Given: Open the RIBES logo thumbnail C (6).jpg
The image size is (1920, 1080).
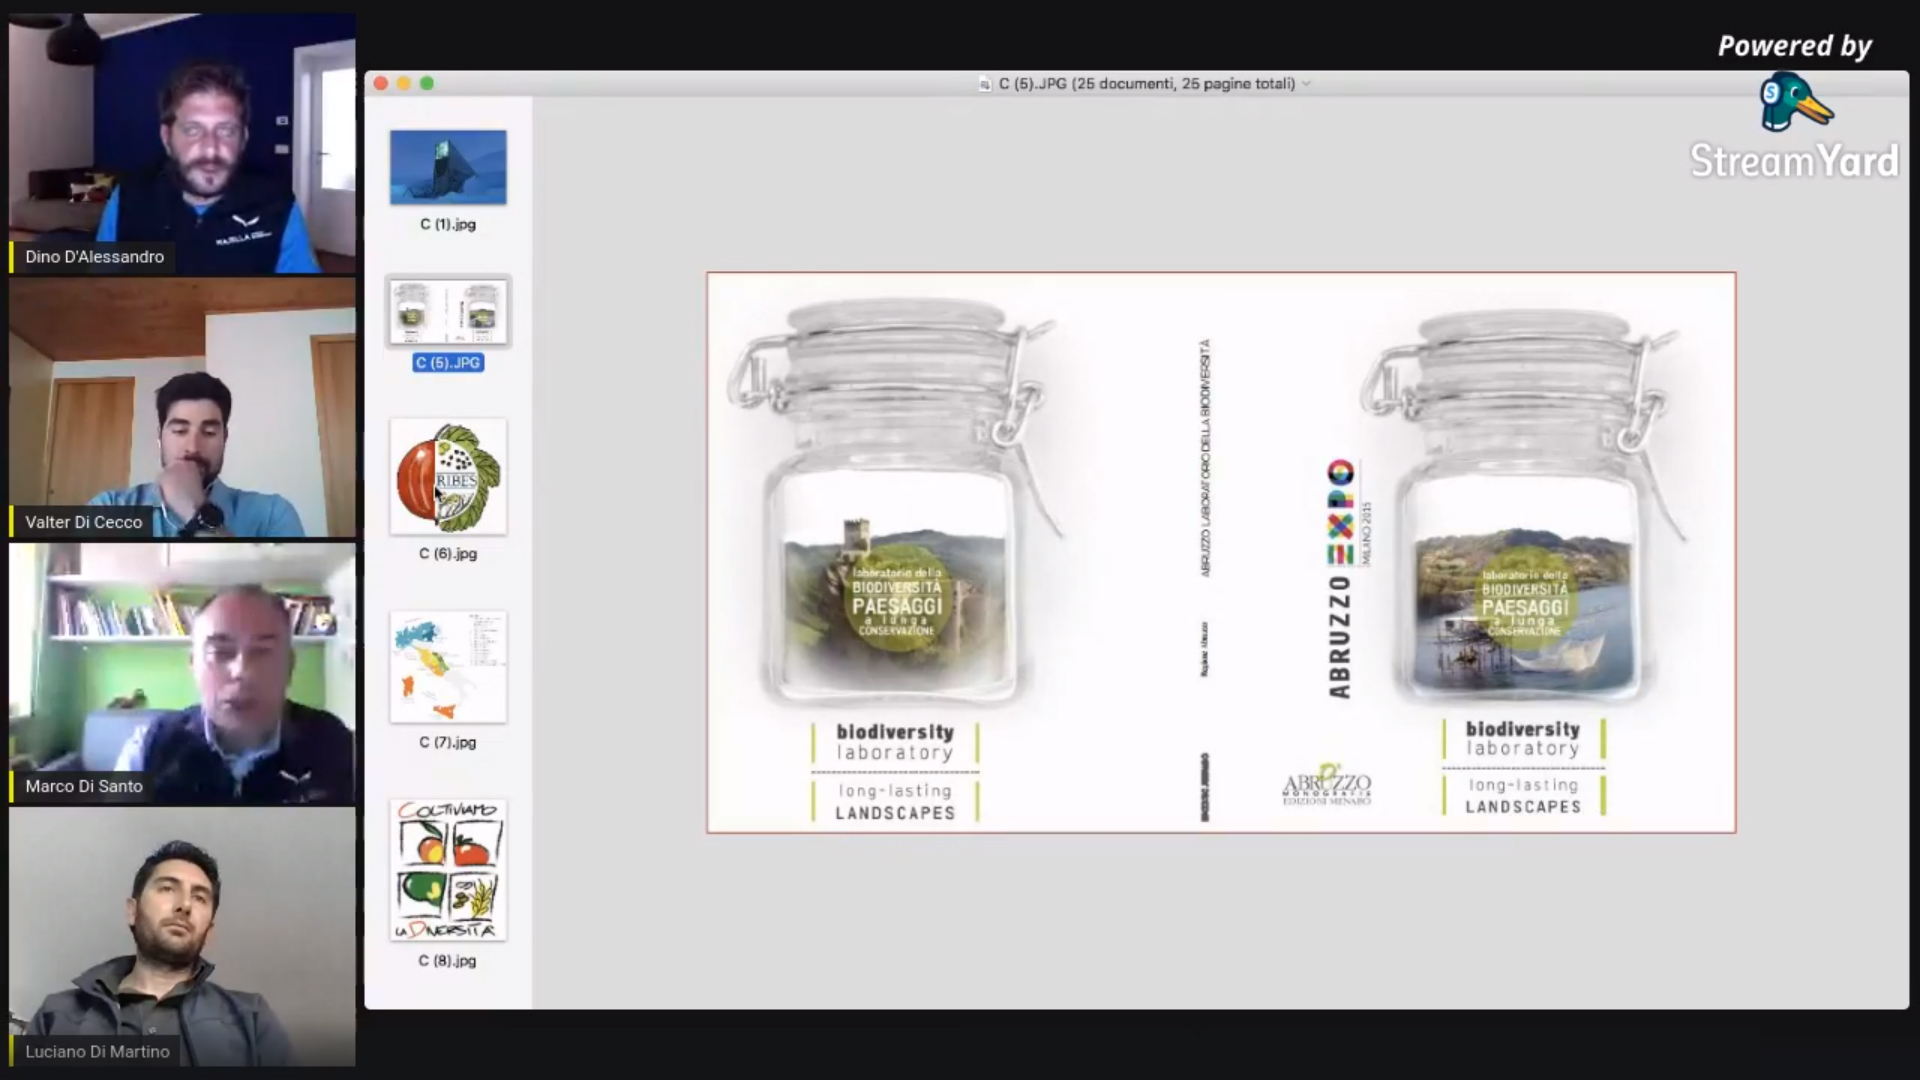Looking at the screenshot, I should [x=448, y=476].
